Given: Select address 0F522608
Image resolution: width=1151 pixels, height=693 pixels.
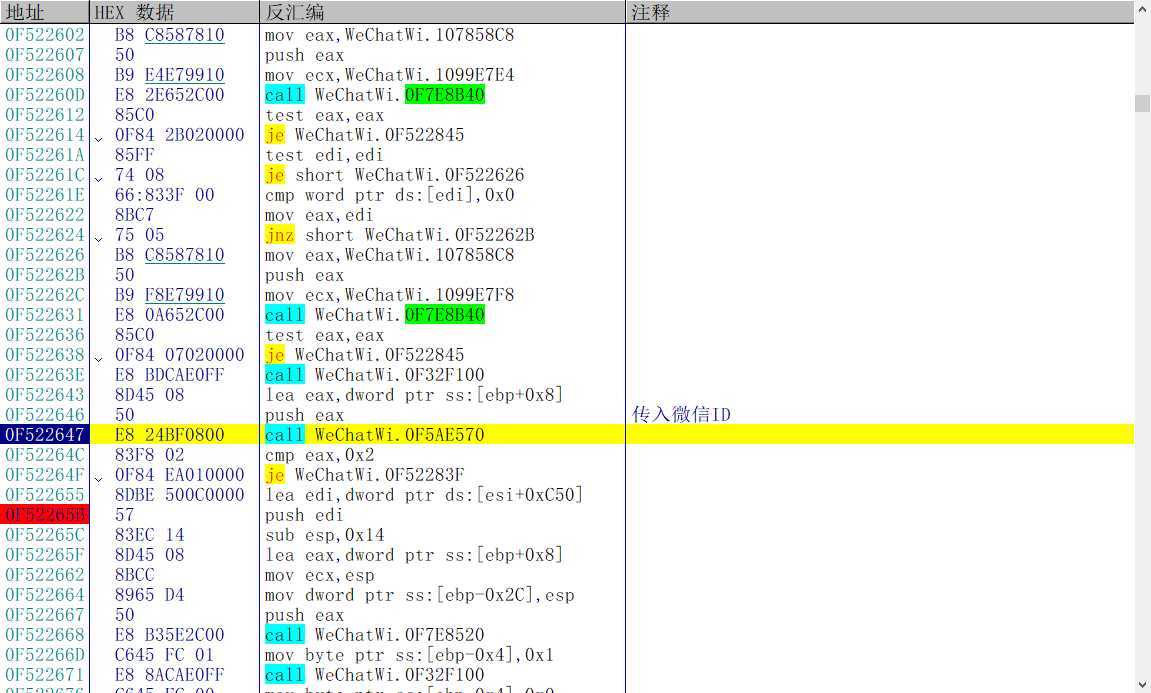Looking at the screenshot, I should click(x=45, y=75).
